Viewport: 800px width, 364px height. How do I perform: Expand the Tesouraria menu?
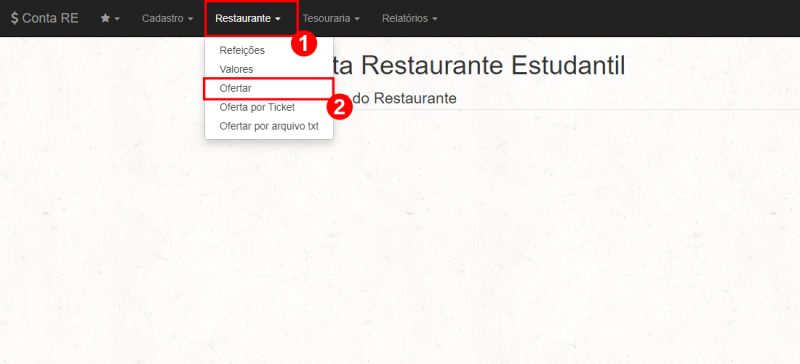[x=331, y=18]
